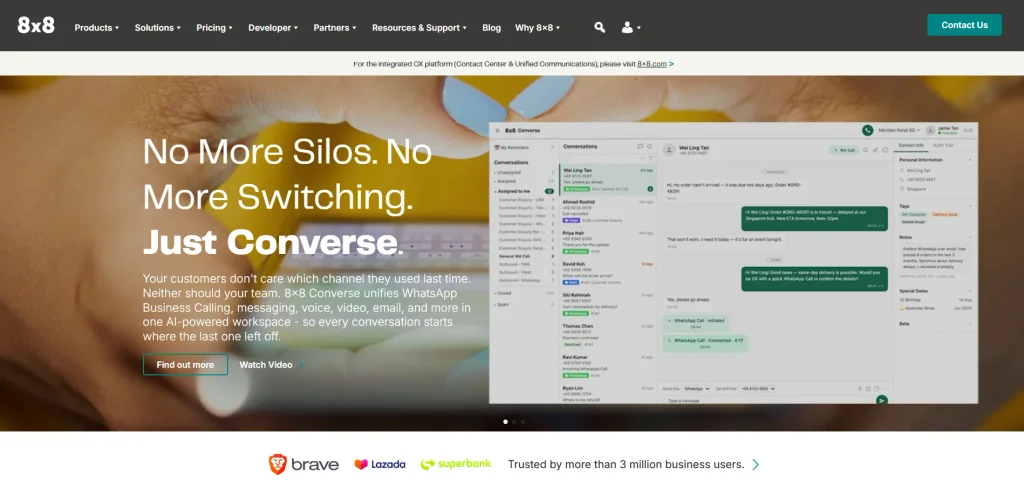1024x487 pixels.
Task: Click the green send message button
Action: point(882,400)
